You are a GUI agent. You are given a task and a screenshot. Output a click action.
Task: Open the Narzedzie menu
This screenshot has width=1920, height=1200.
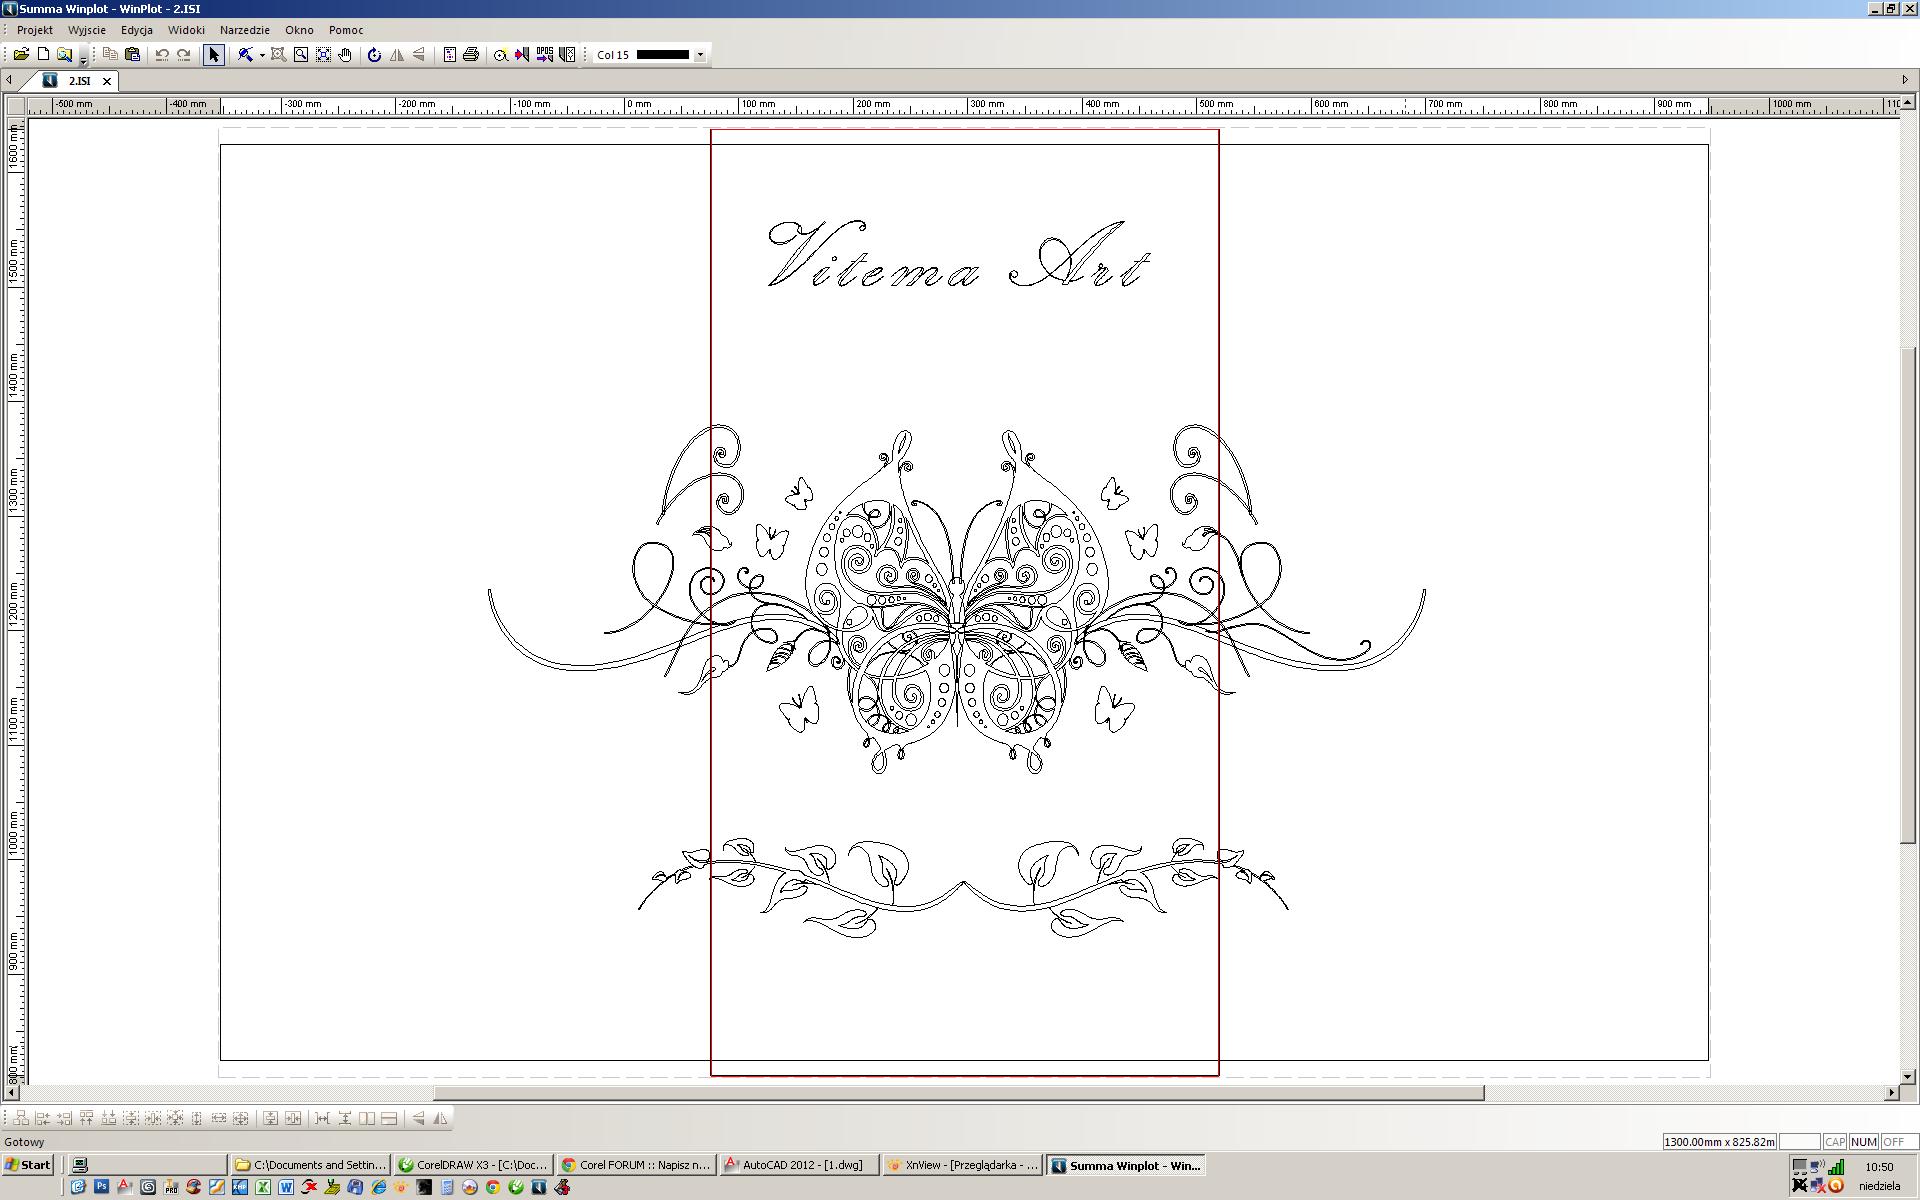[244, 30]
